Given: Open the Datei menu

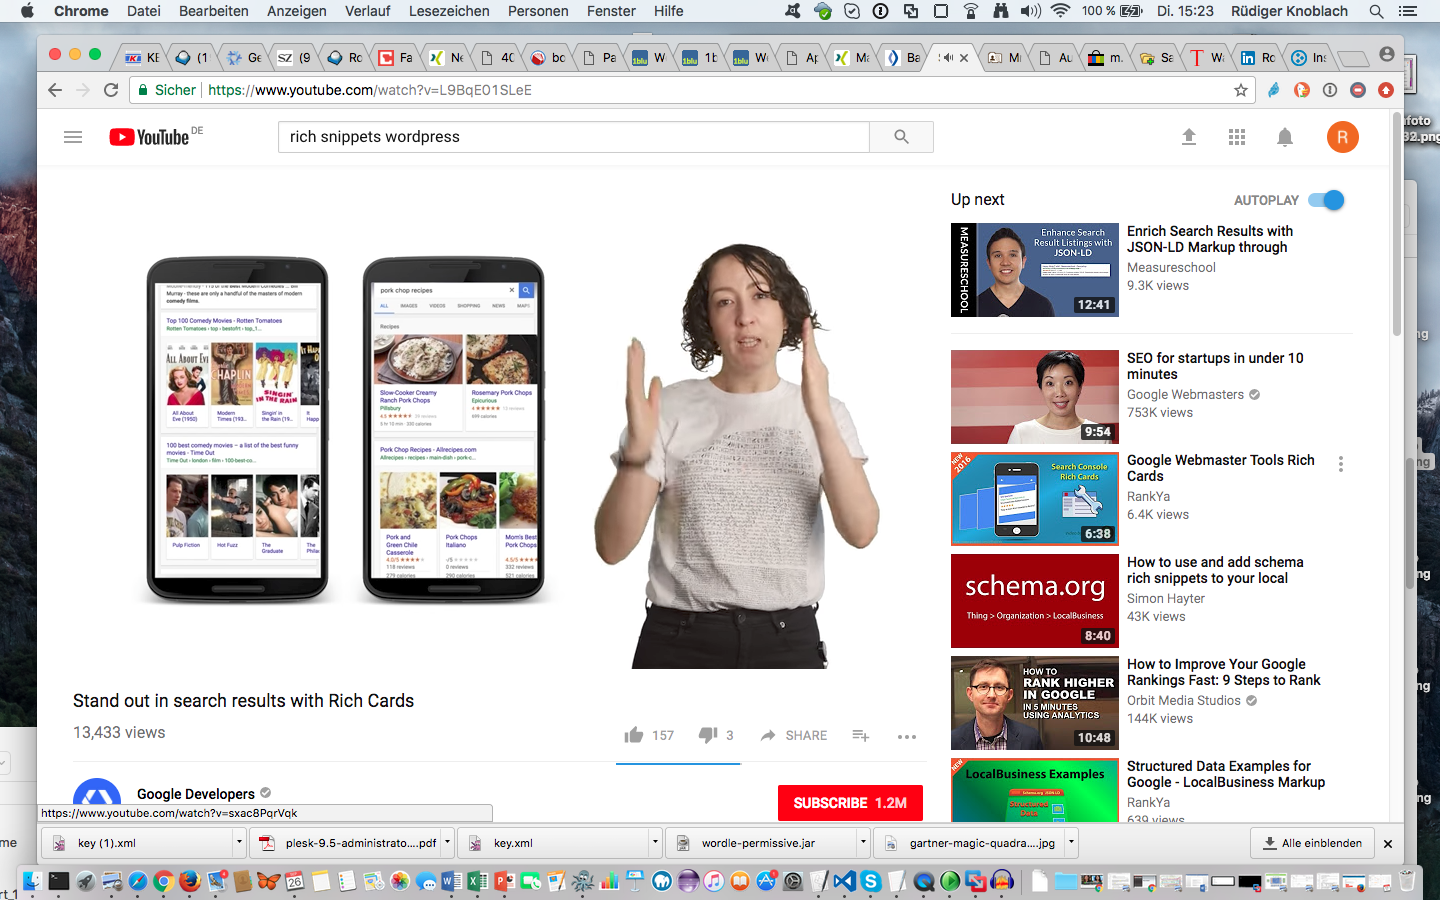Looking at the screenshot, I should tap(144, 11).
